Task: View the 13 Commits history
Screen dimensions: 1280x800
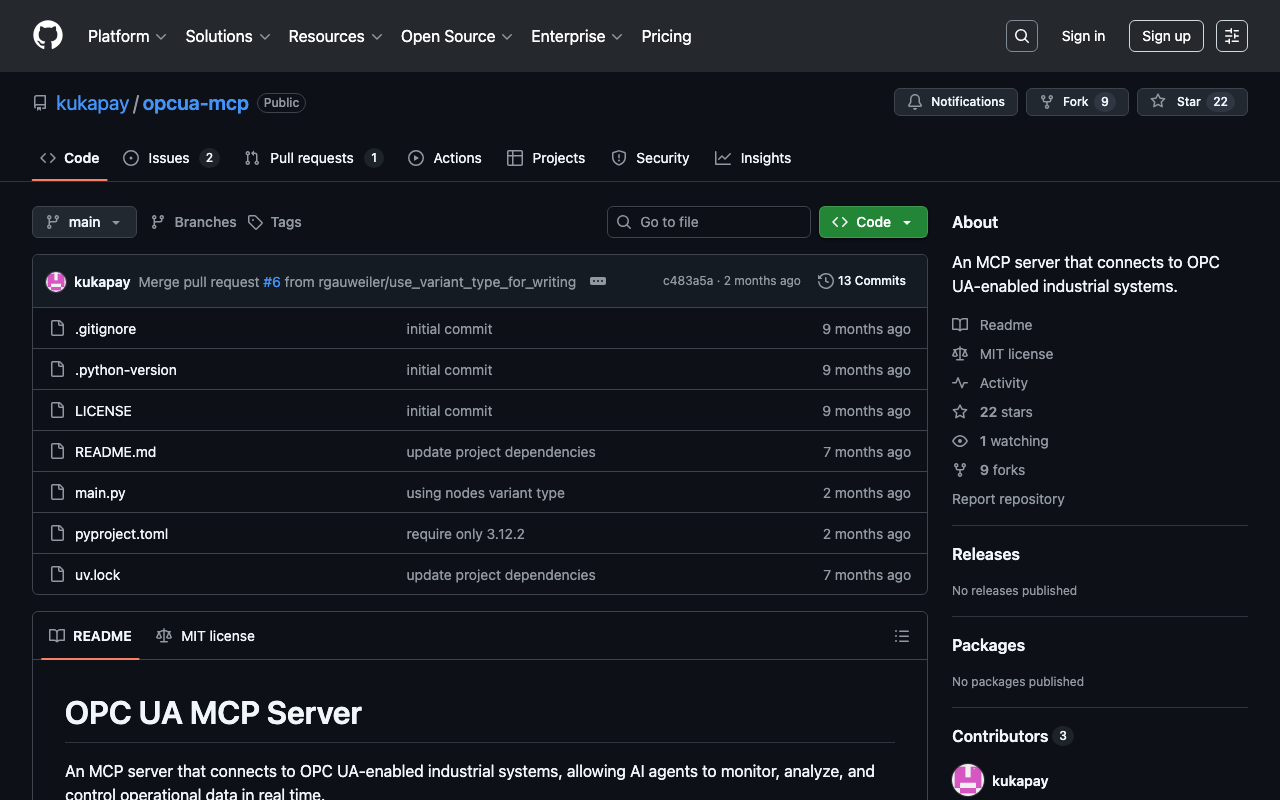Action: click(861, 281)
